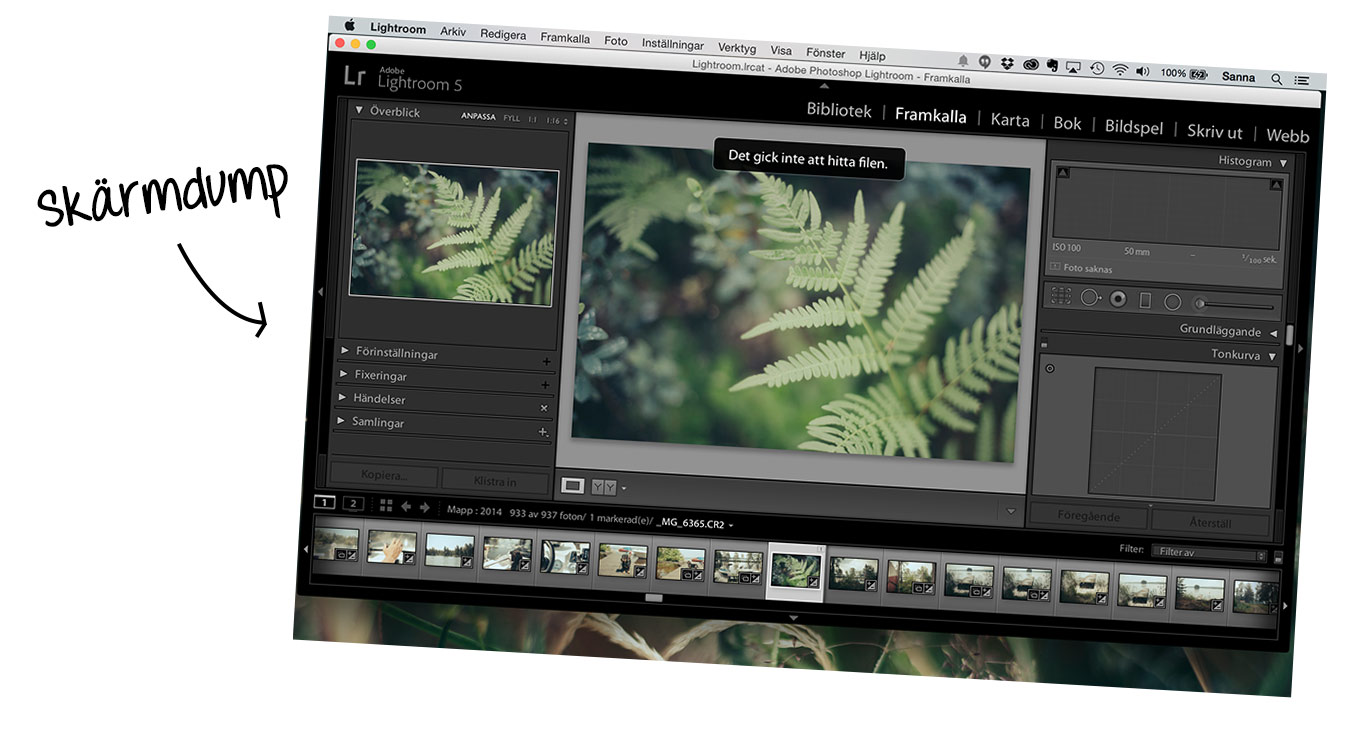1357x742 pixels.
Task: Toggle the filter switch beside Filter av
Action: 1278,557
